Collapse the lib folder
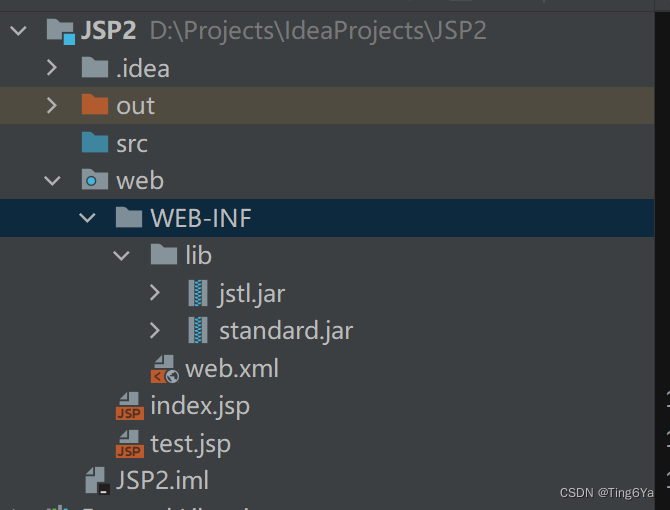 (x=121, y=255)
